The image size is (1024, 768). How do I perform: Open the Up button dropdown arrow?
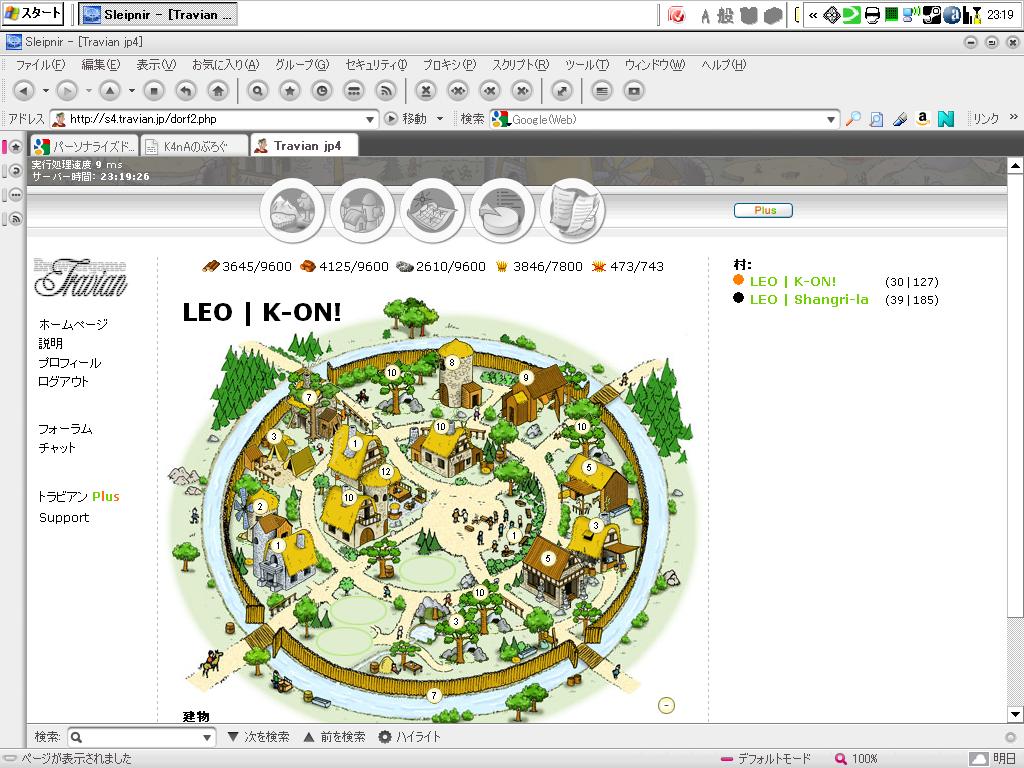click(x=131, y=91)
